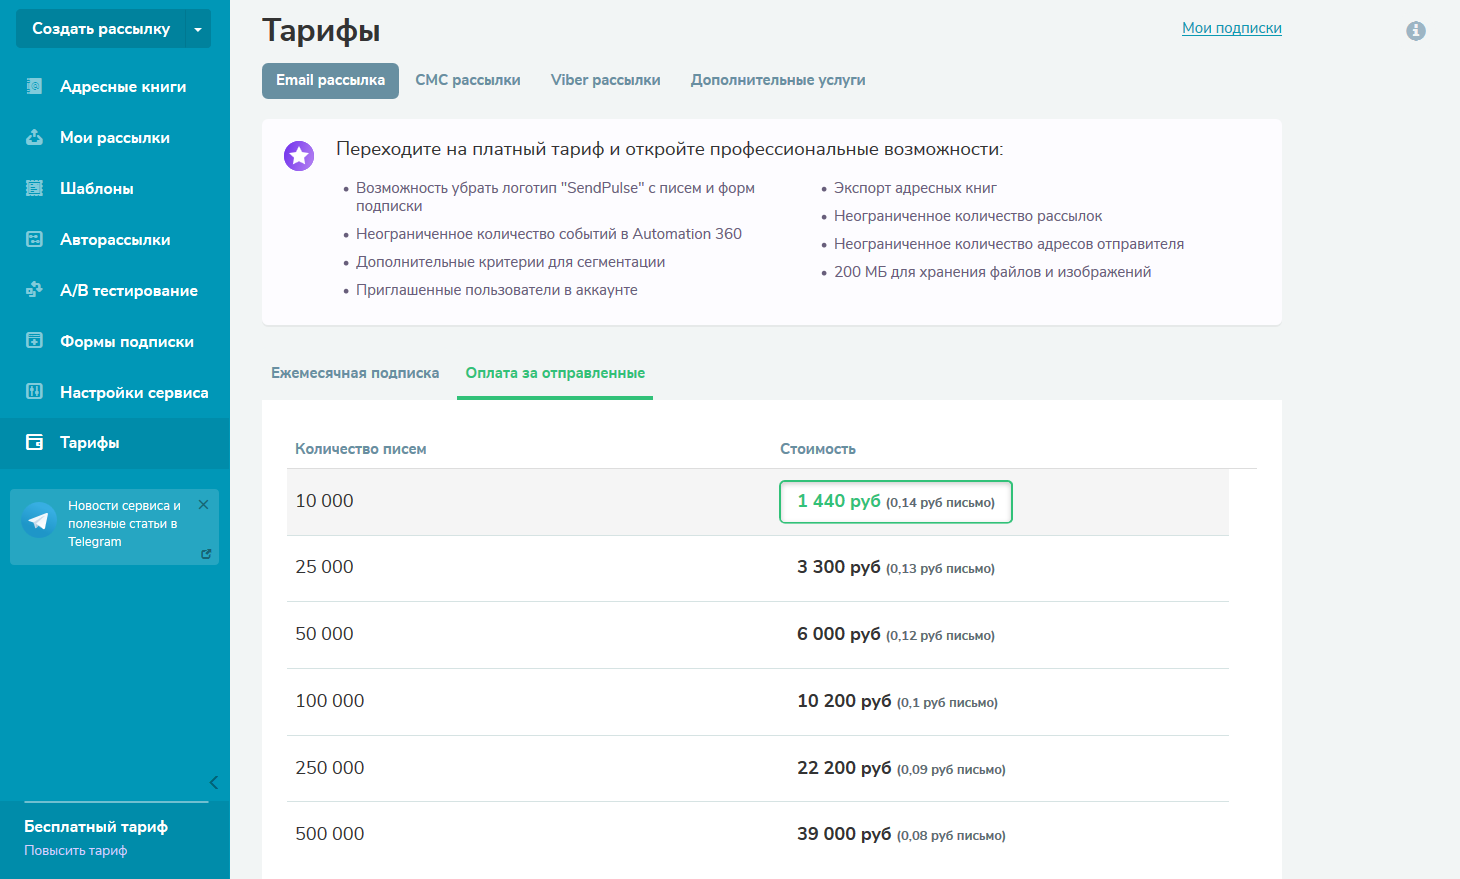Click the Address books sidebar icon
Viewport: 1460px width, 879px height.
tap(34, 87)
